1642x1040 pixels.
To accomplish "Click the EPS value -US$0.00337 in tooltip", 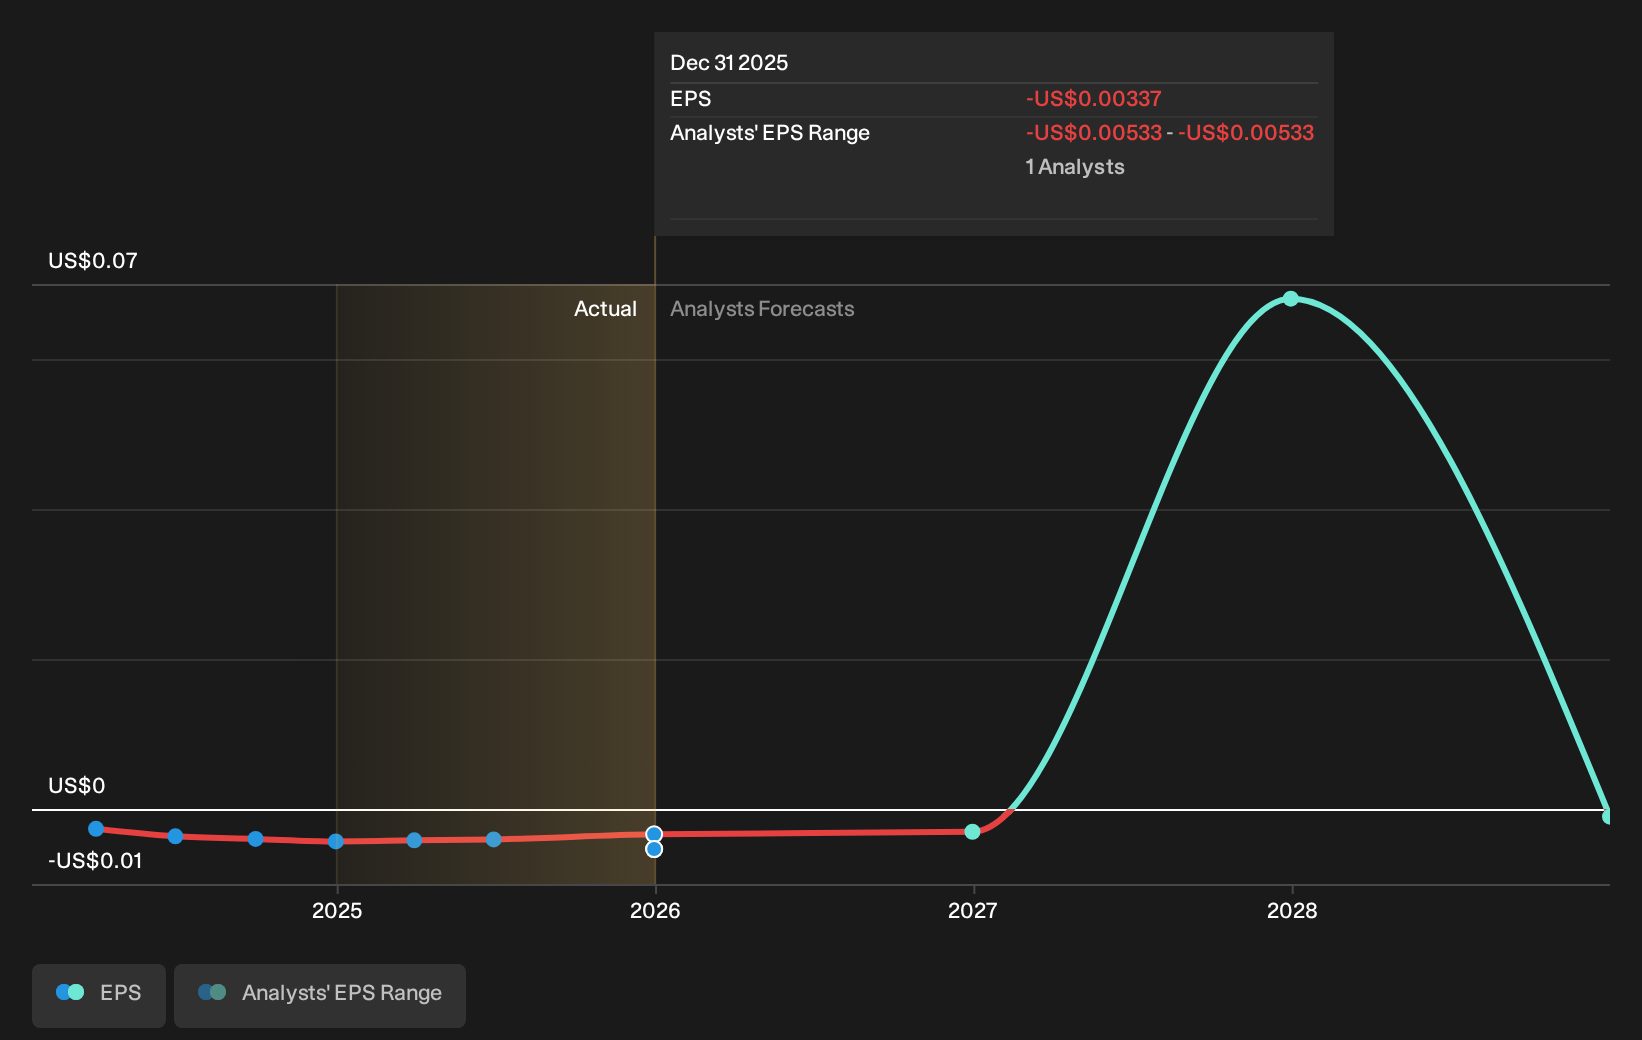I will click(x=1093, y=99).
